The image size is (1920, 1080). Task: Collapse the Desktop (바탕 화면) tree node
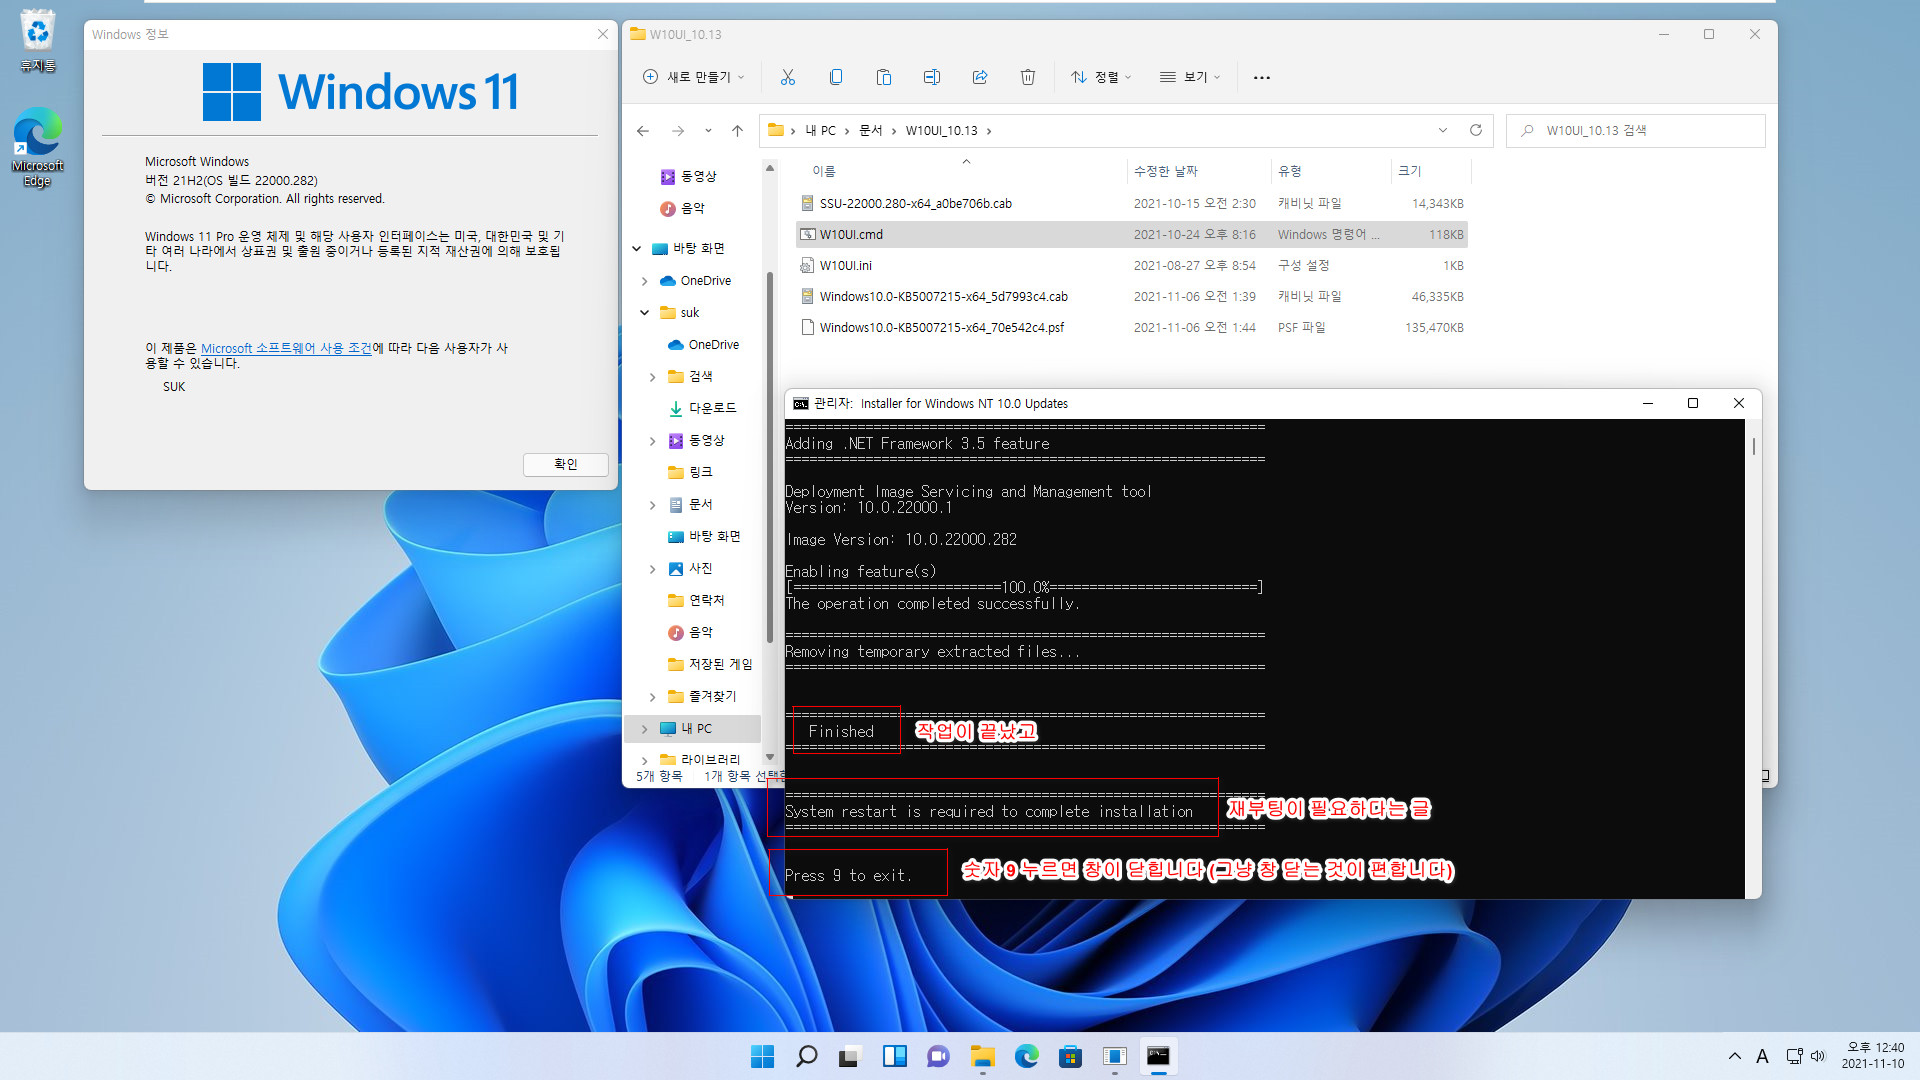click(637, 248)
